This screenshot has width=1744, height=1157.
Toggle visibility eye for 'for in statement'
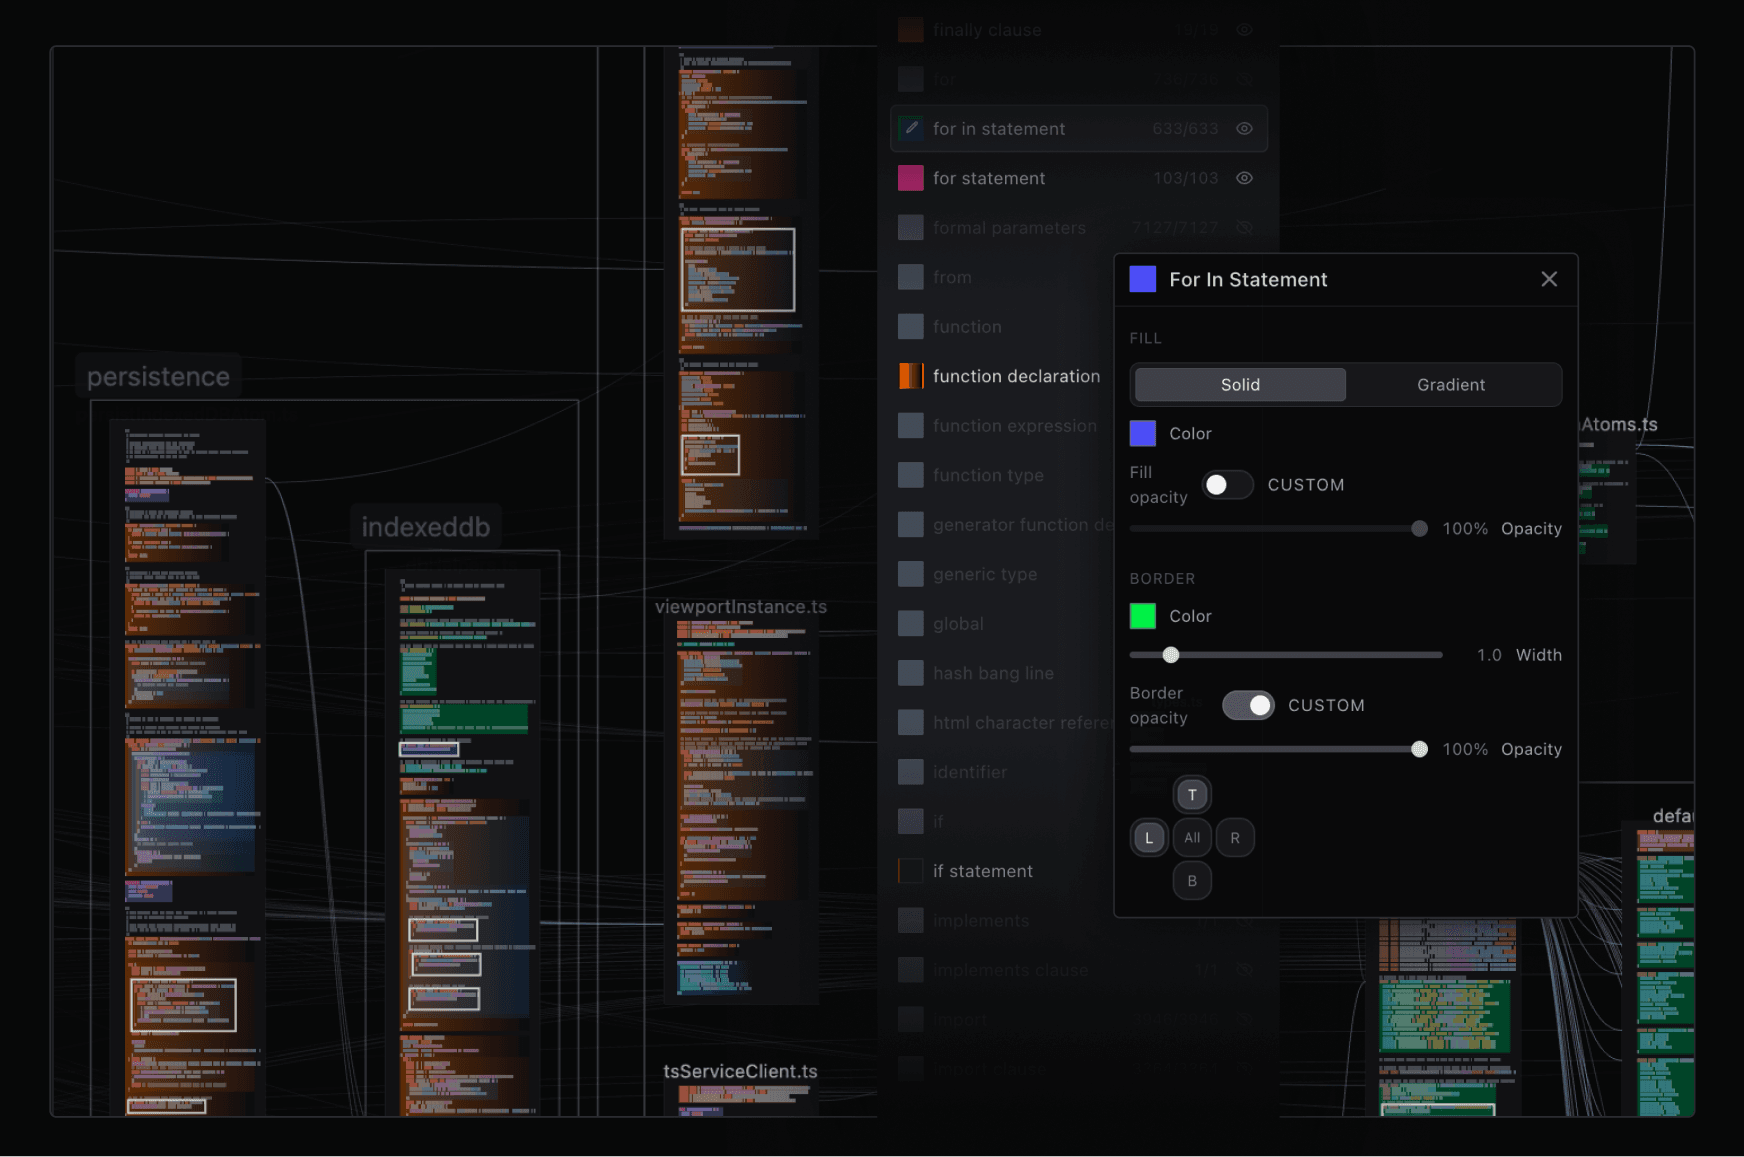click(1244, 129)
